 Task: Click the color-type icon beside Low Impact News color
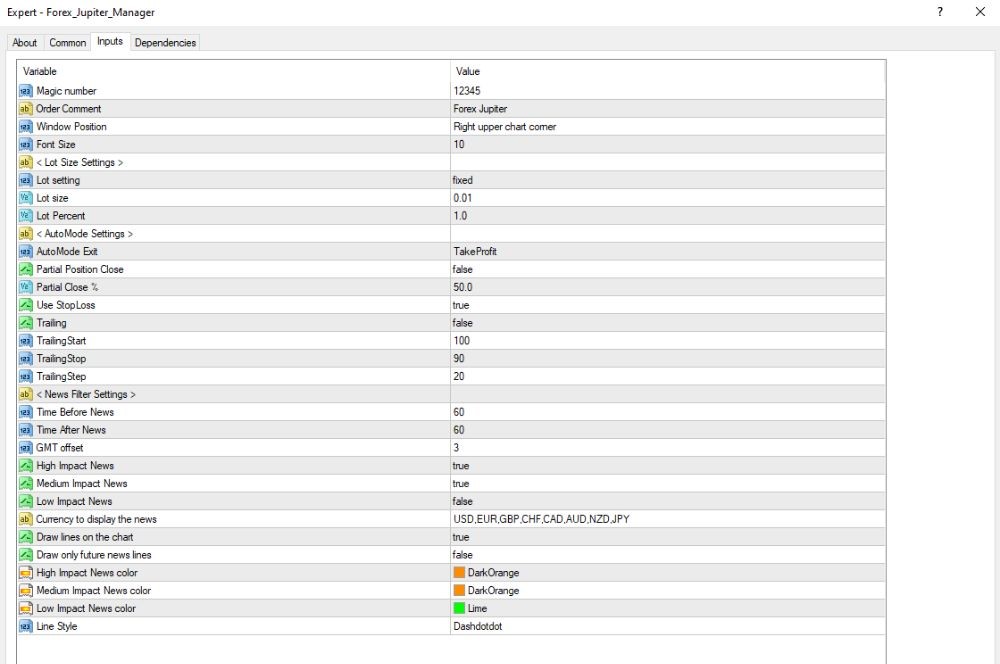(x=26, y=609)
